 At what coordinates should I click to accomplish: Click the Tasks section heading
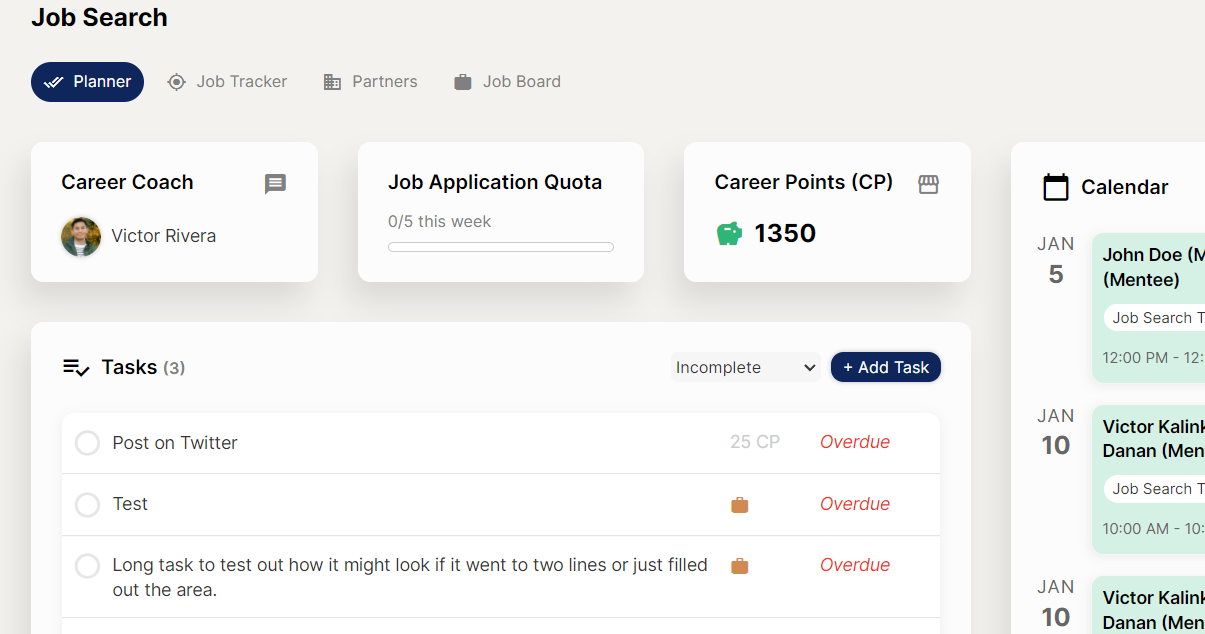129,367
